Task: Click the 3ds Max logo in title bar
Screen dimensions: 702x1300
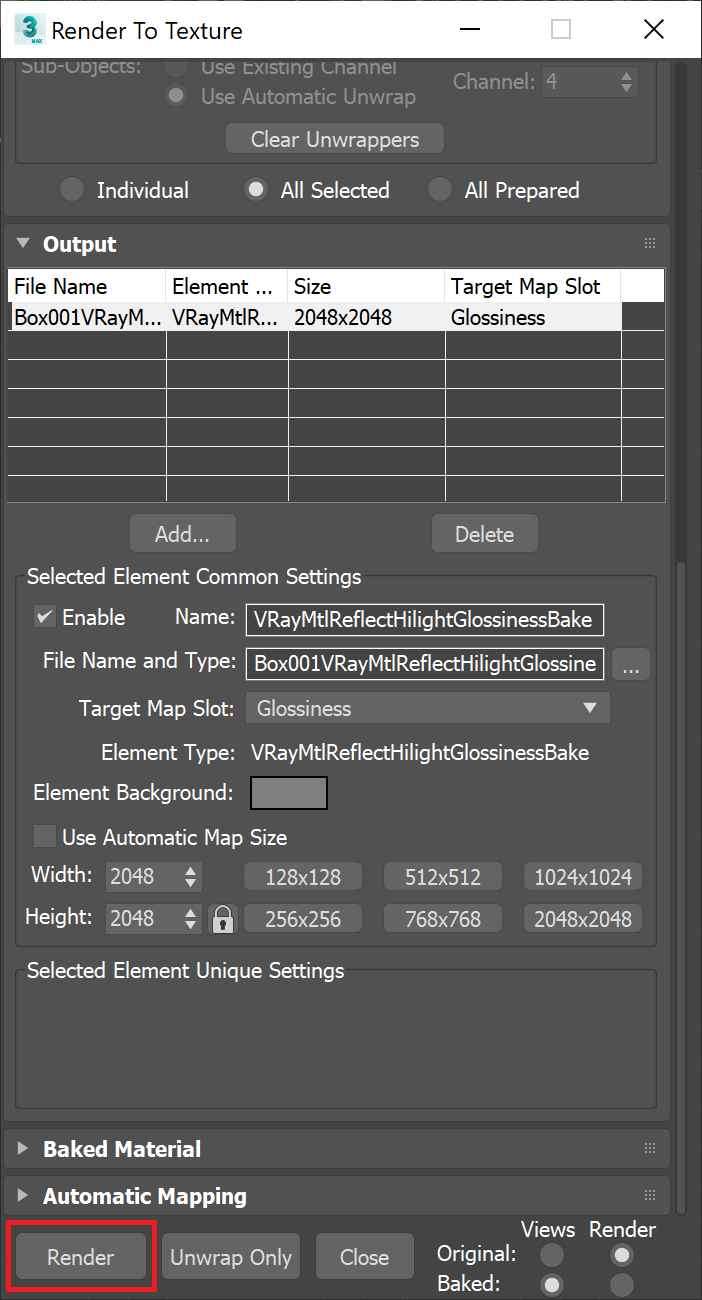Action: tap(28, 29)
